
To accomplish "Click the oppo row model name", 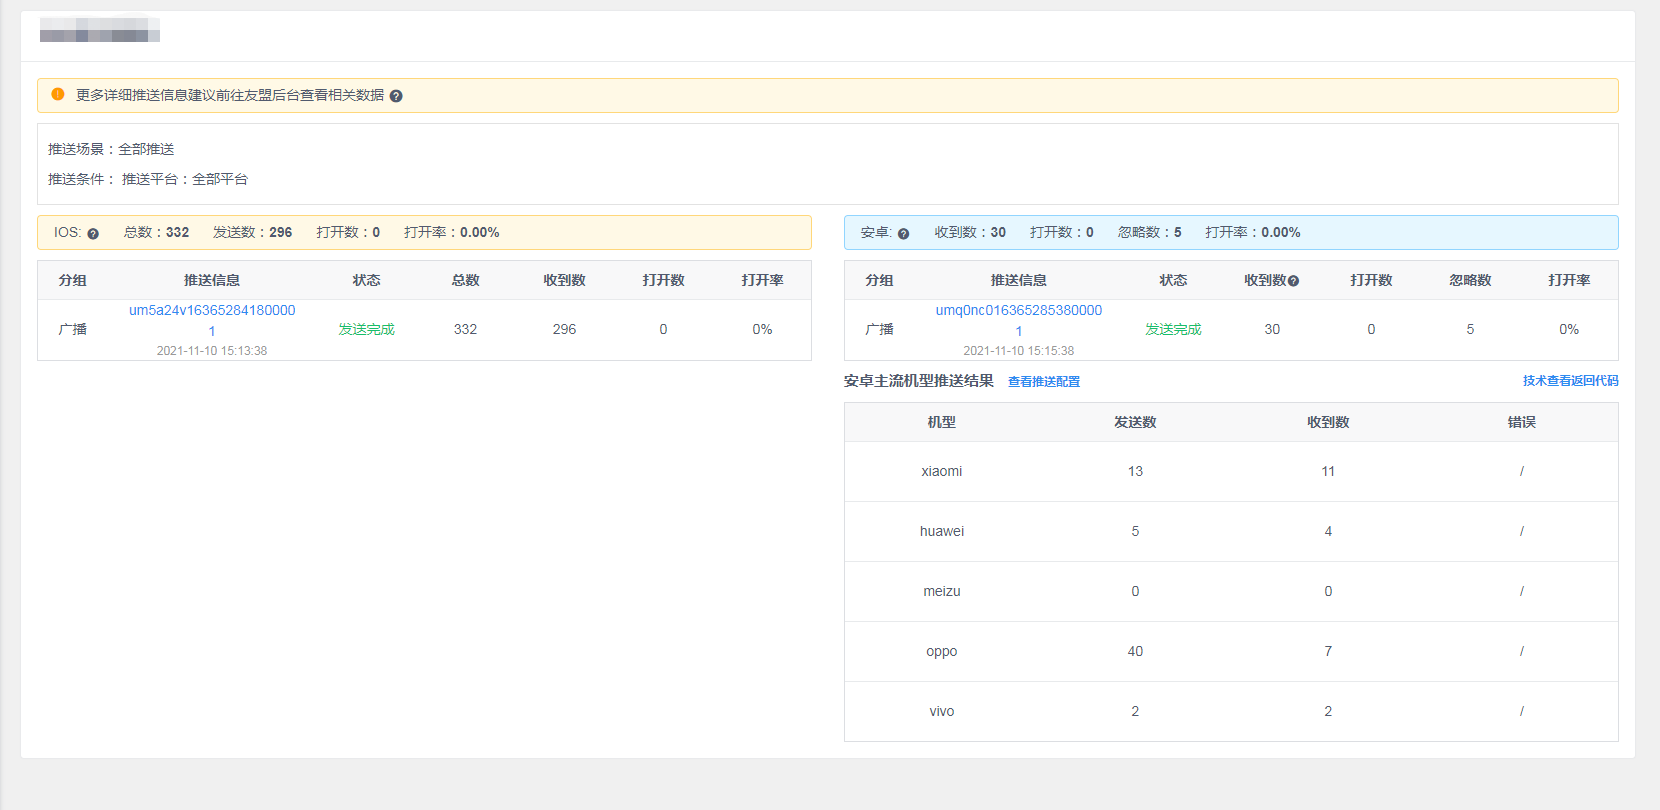I will pyautogui.click(x=942, y=651).
